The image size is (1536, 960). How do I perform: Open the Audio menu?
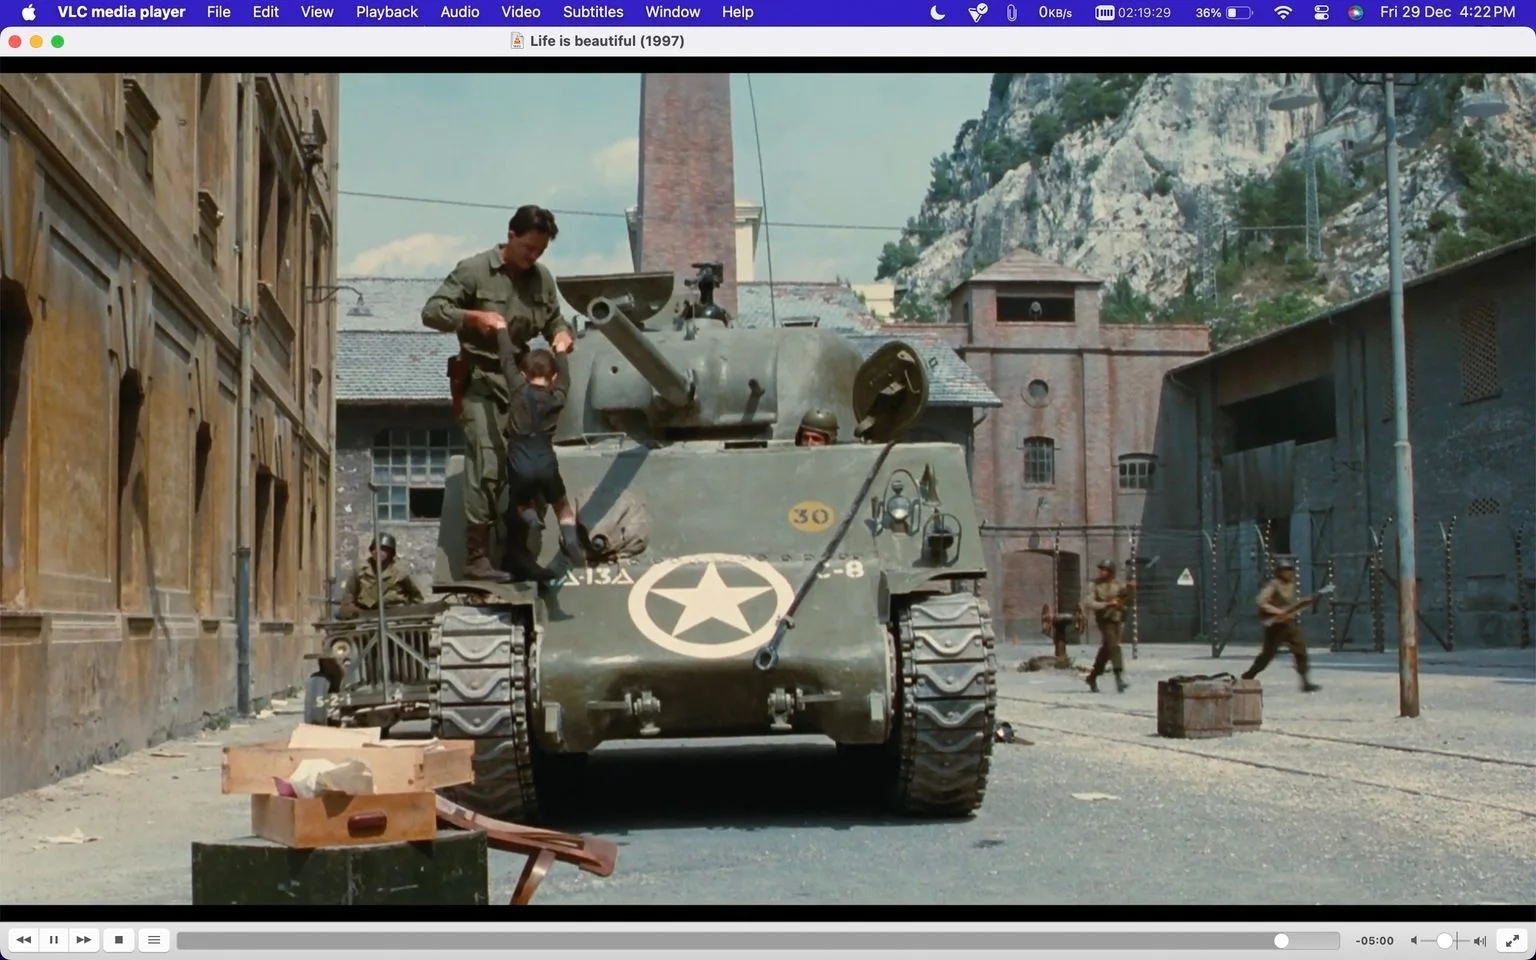click(x=460, y=12)
